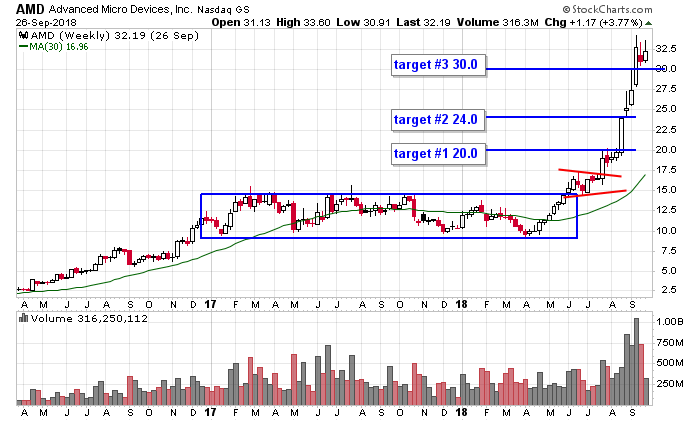Select the Open 31.13 value
This screenshot has width=700, height=421.
pos(241,22)
